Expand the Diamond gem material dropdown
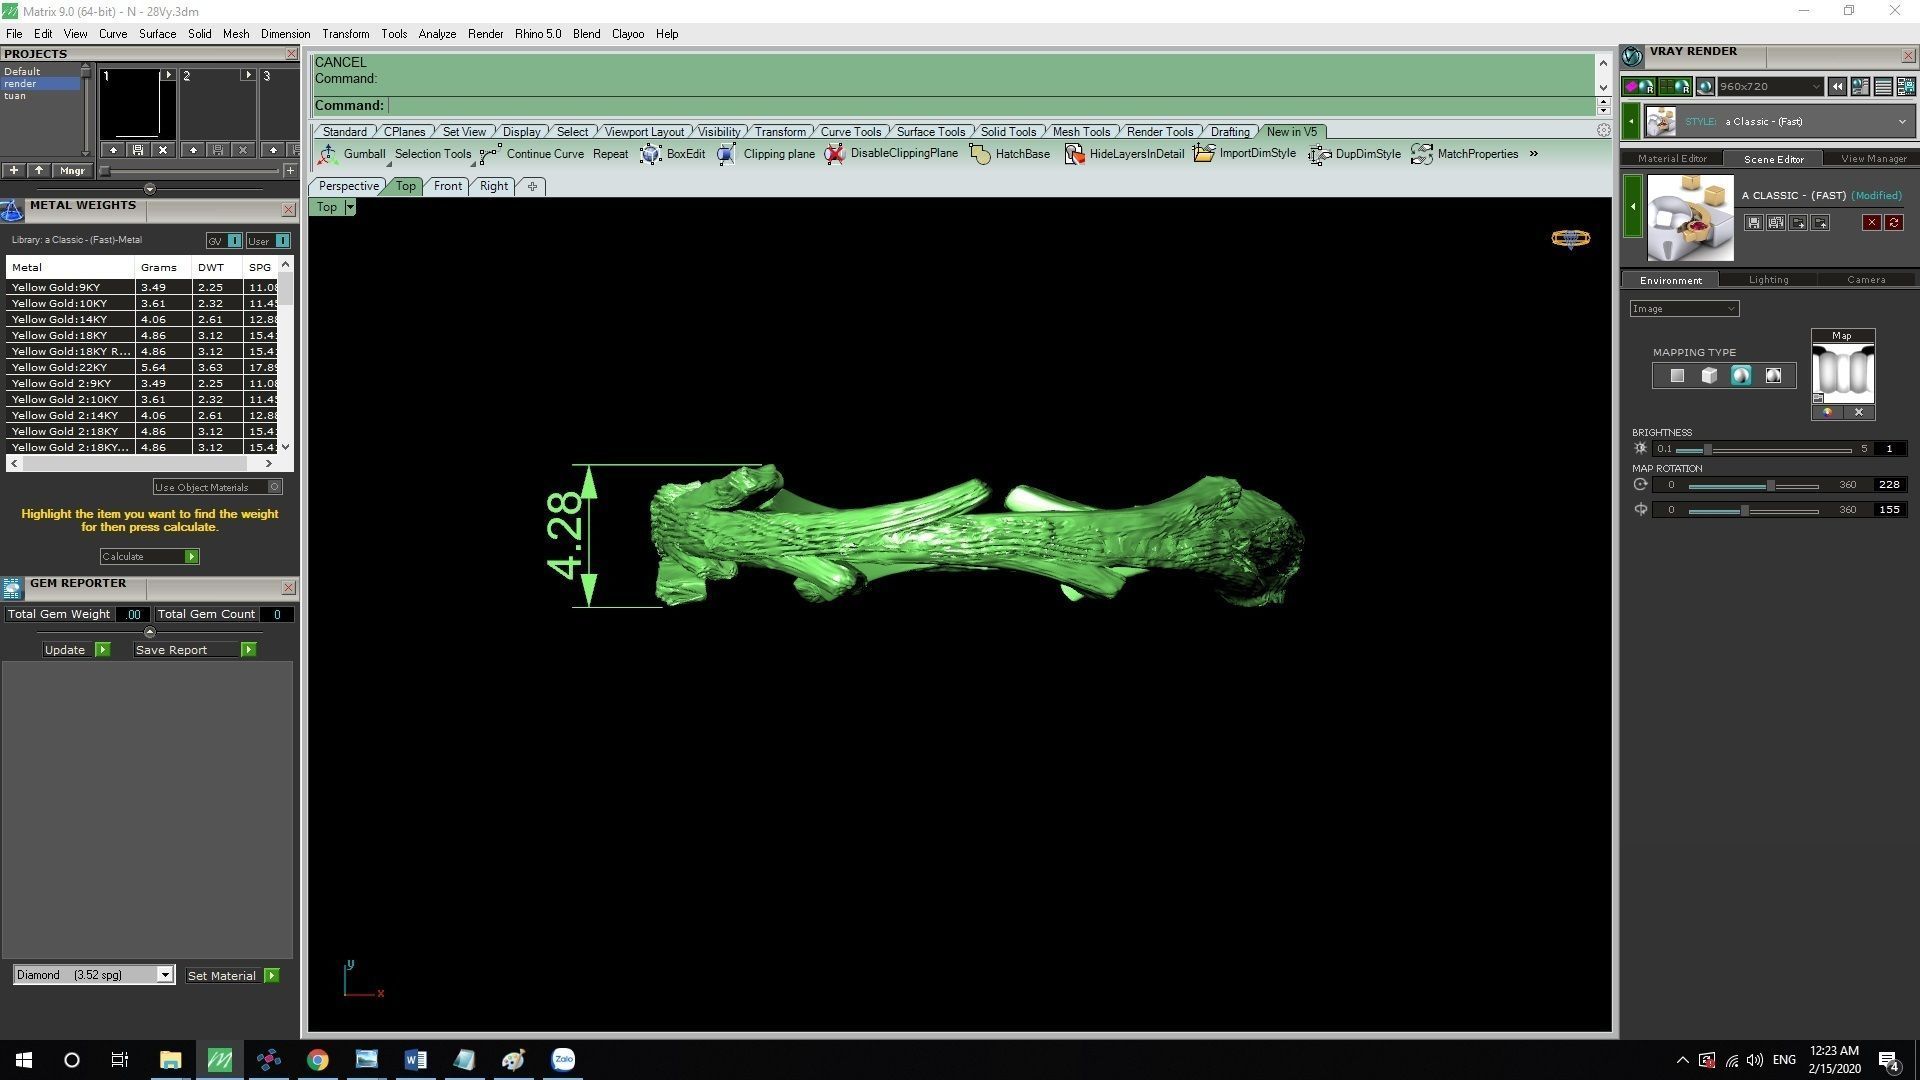This screenshot has width=1920, height=1080. [165, 975]
